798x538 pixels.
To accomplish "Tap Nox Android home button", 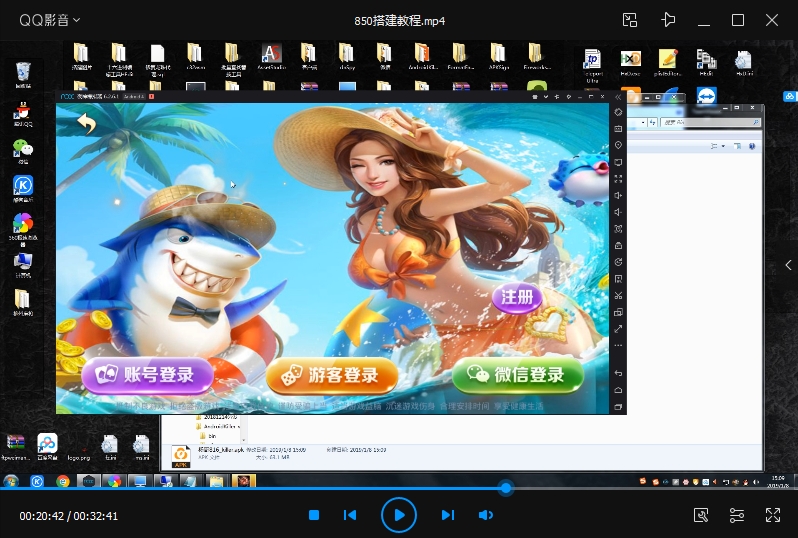I will 618,390.
